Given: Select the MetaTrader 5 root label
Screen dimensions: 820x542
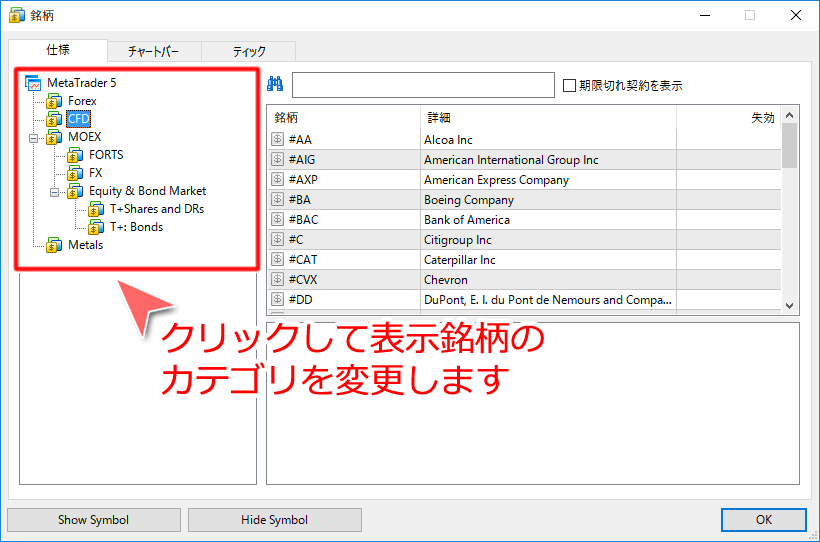Looking at the screenshot, I should tap(82, 83).
